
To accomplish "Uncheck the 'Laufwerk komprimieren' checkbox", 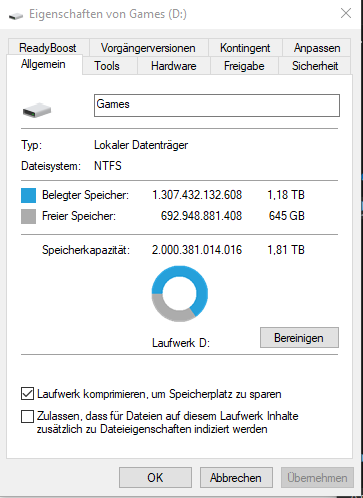I will [27, 393].
